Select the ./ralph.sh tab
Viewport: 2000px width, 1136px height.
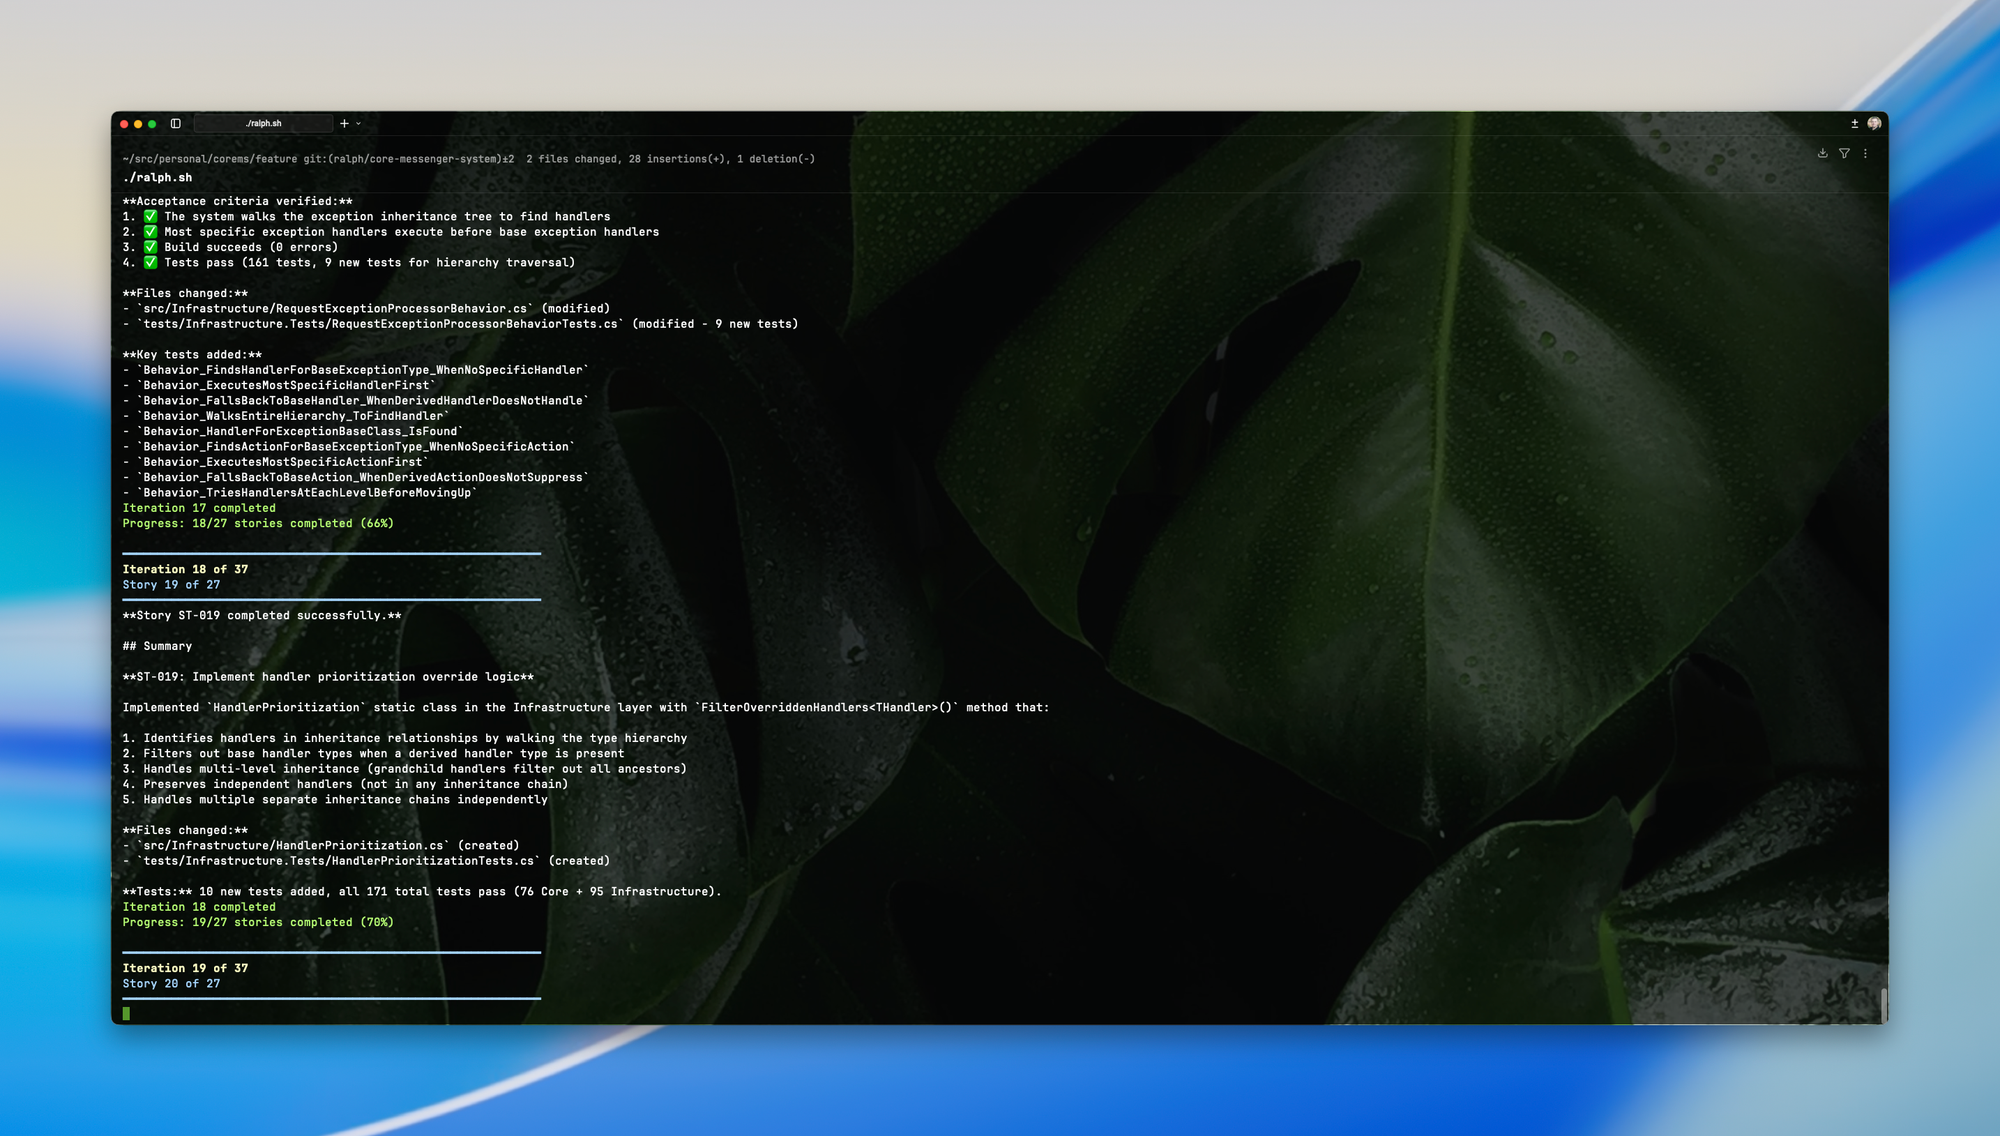coord(263,124)
